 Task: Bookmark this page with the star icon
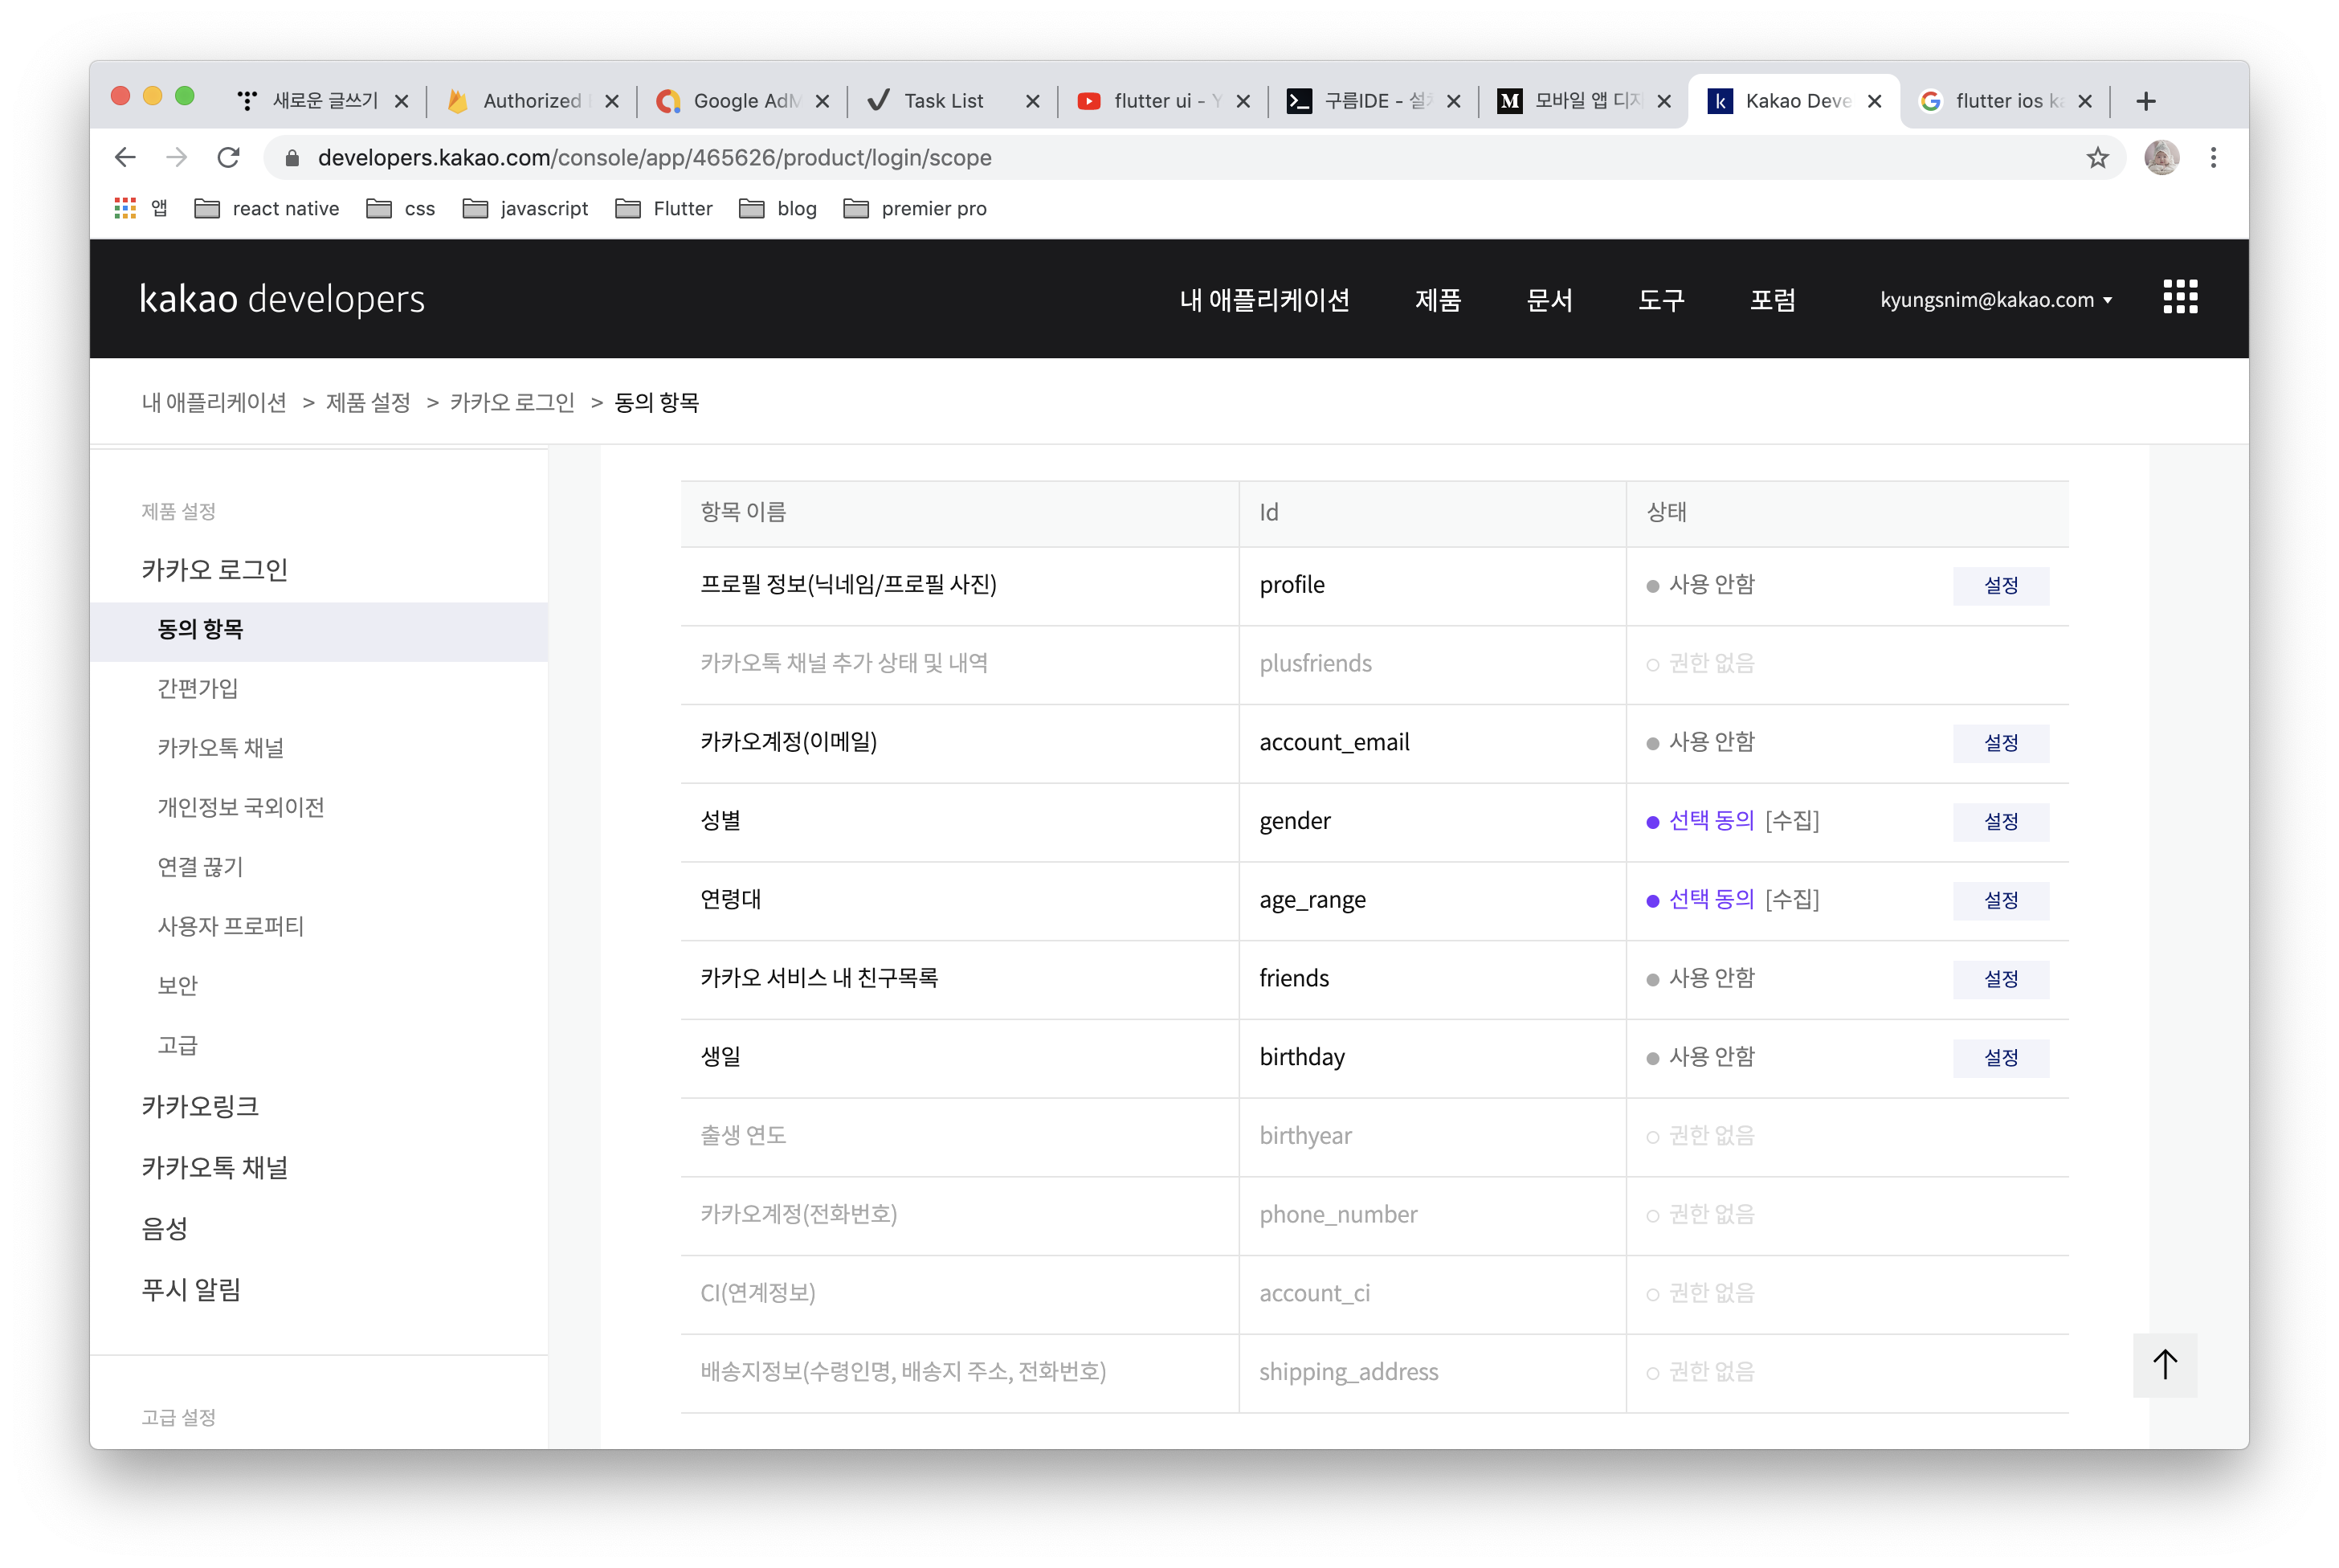2097,158
